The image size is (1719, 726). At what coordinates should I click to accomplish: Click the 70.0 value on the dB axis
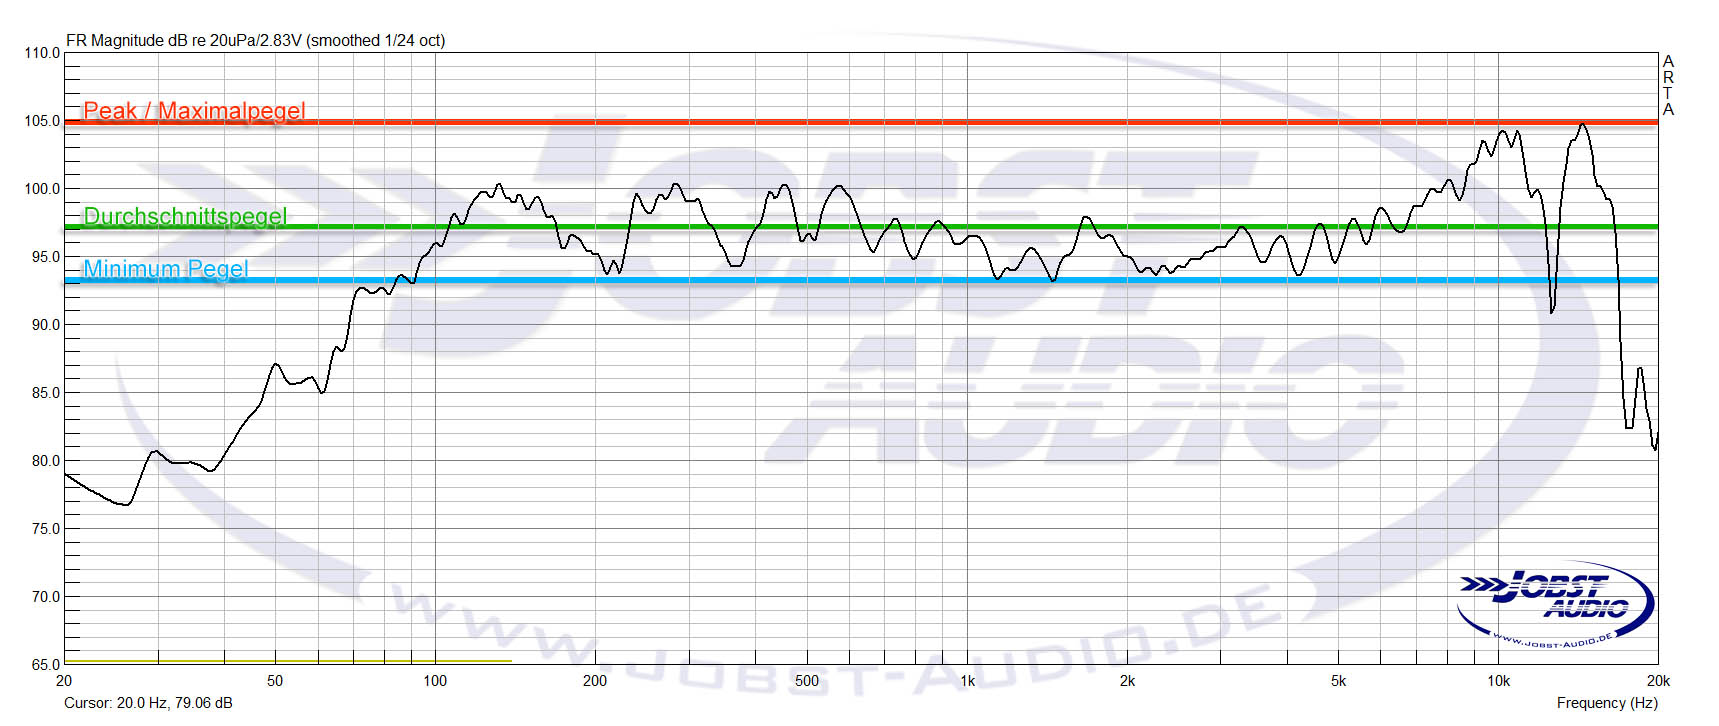click(x=45, y=597)
